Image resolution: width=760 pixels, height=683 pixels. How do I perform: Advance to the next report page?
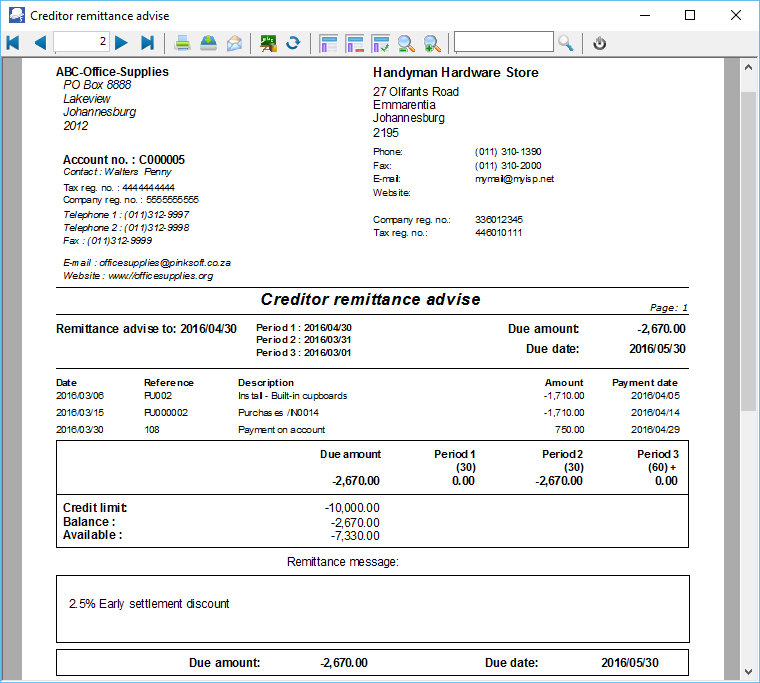(121, 43)
